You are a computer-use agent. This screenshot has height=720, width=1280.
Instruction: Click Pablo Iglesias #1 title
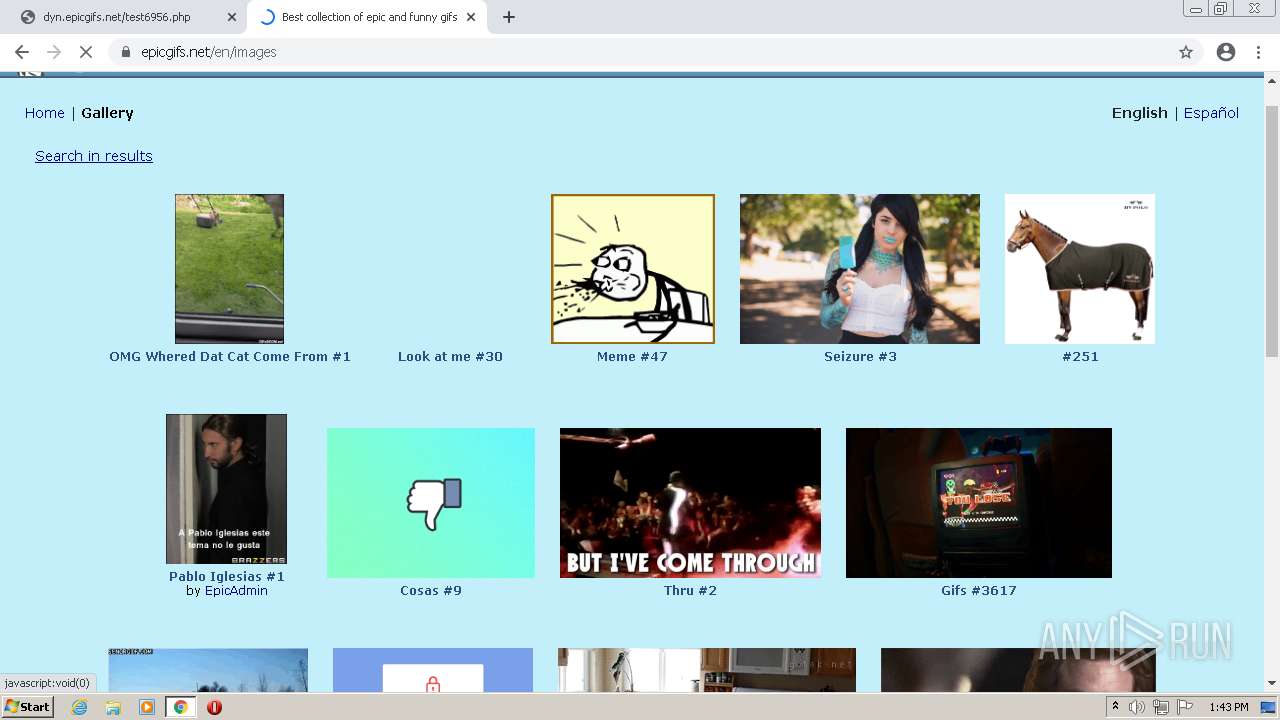pyautogui.click(x=227, y=577)
